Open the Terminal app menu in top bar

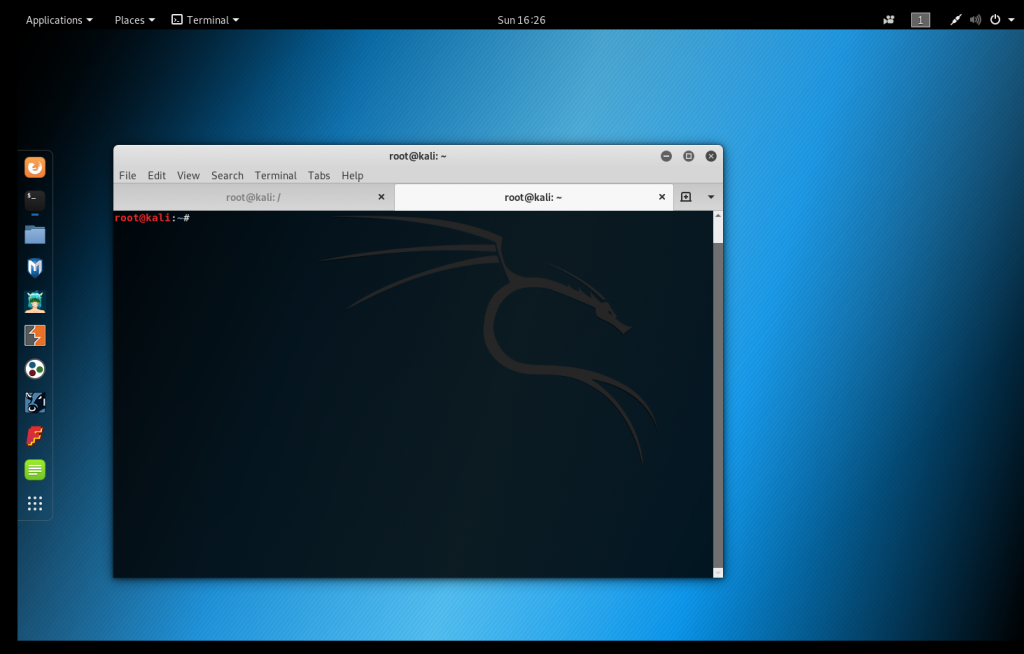pos(205,20)
